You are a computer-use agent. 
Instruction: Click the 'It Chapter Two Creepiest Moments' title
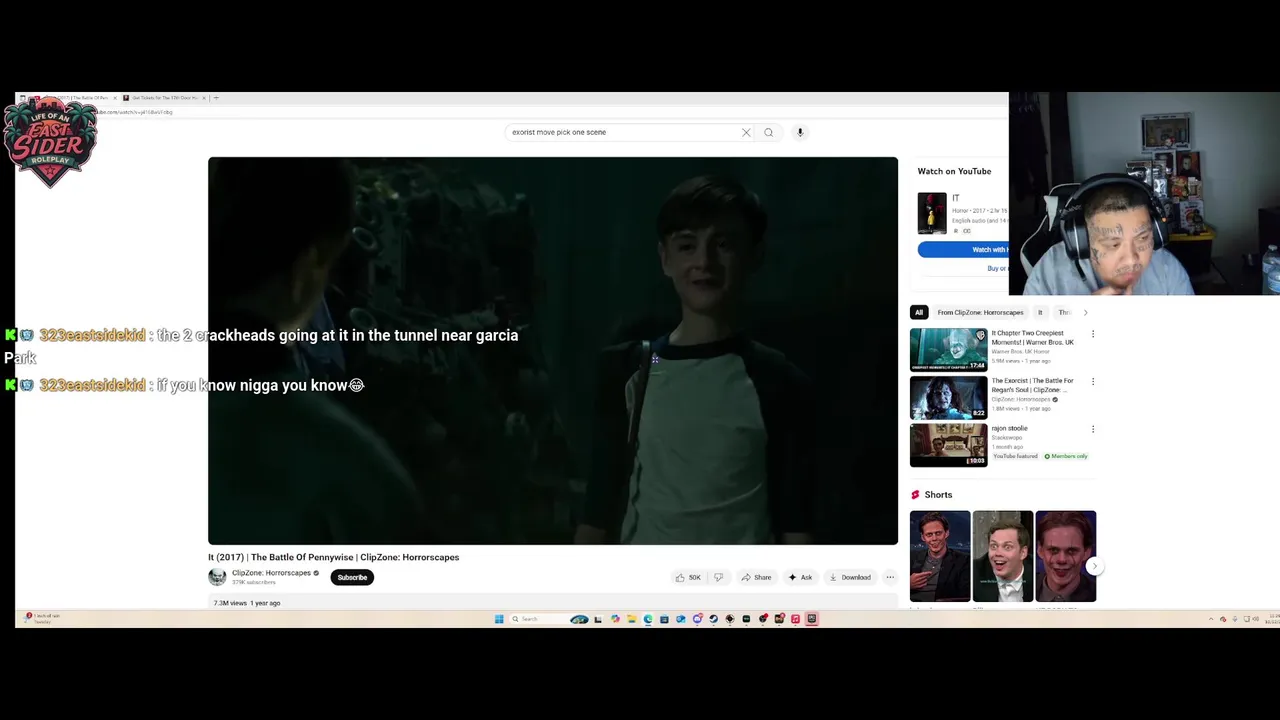tap(1032, 337)
